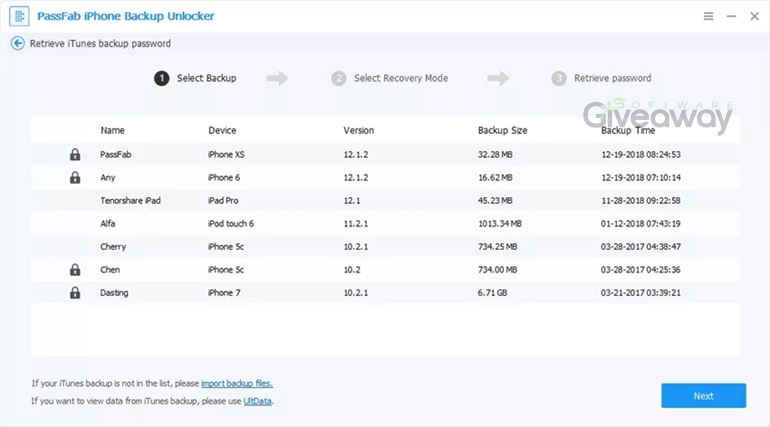Viewport: 770px width, 427px height.
Task: Click the iPhone XS device cell
Action: (x=226, y=155)
